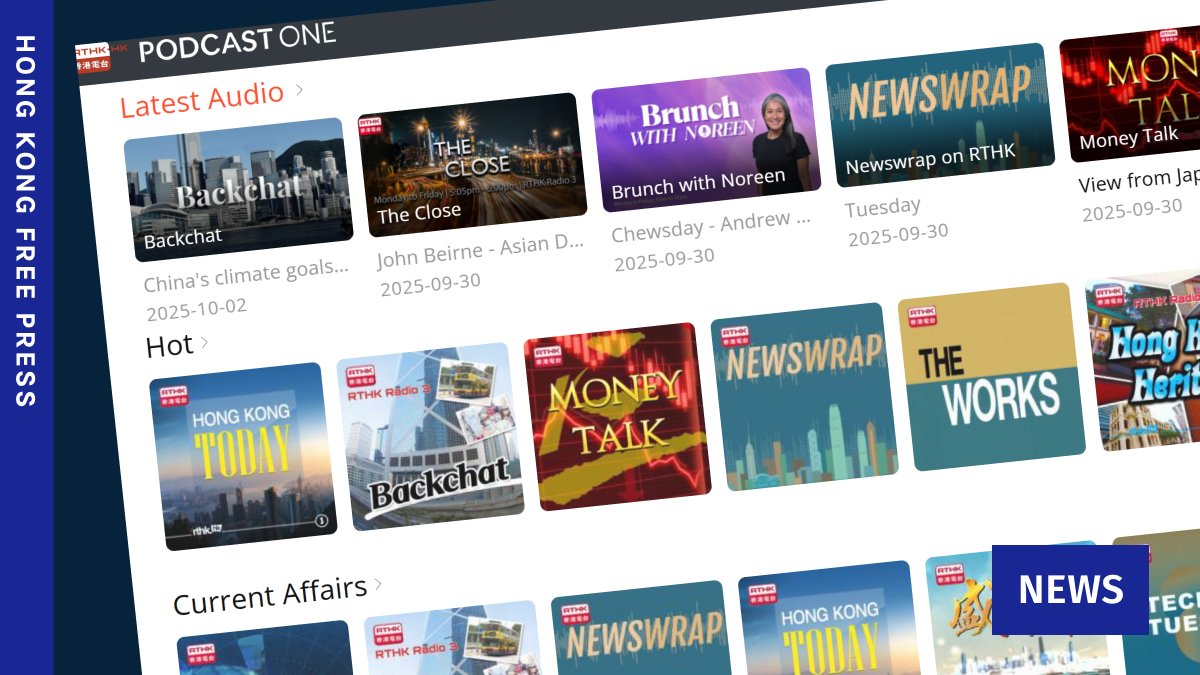Open Brunch with Noreen episode thumbnail
This screenshot has height=675, width=1200.
point(705,140)
